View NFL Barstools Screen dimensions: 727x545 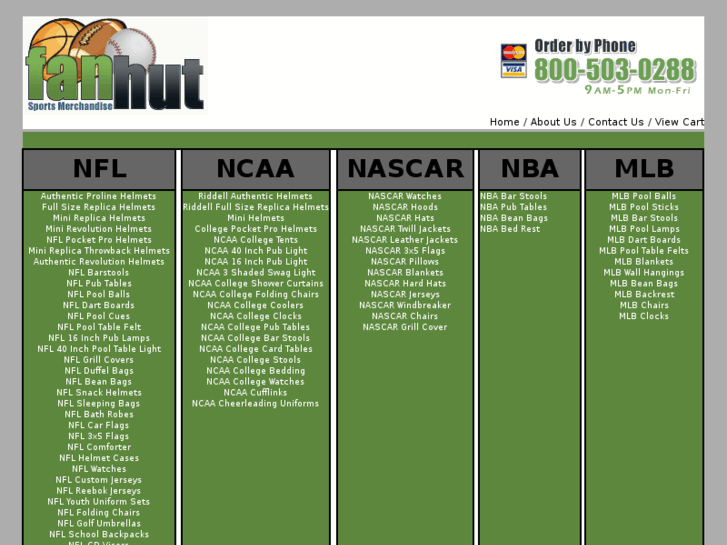point(98,272)
